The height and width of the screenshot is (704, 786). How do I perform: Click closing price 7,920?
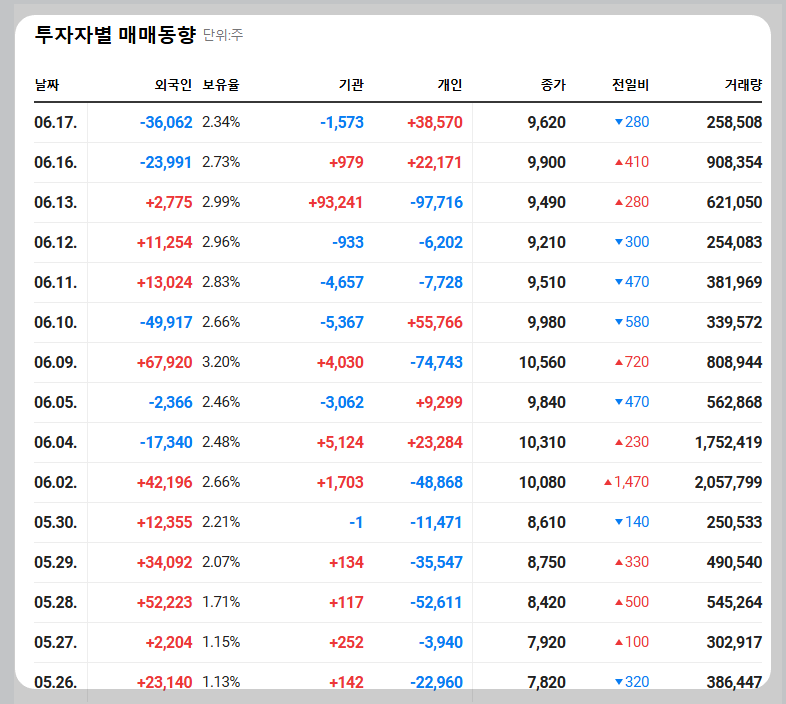click(x=546, y=643)
